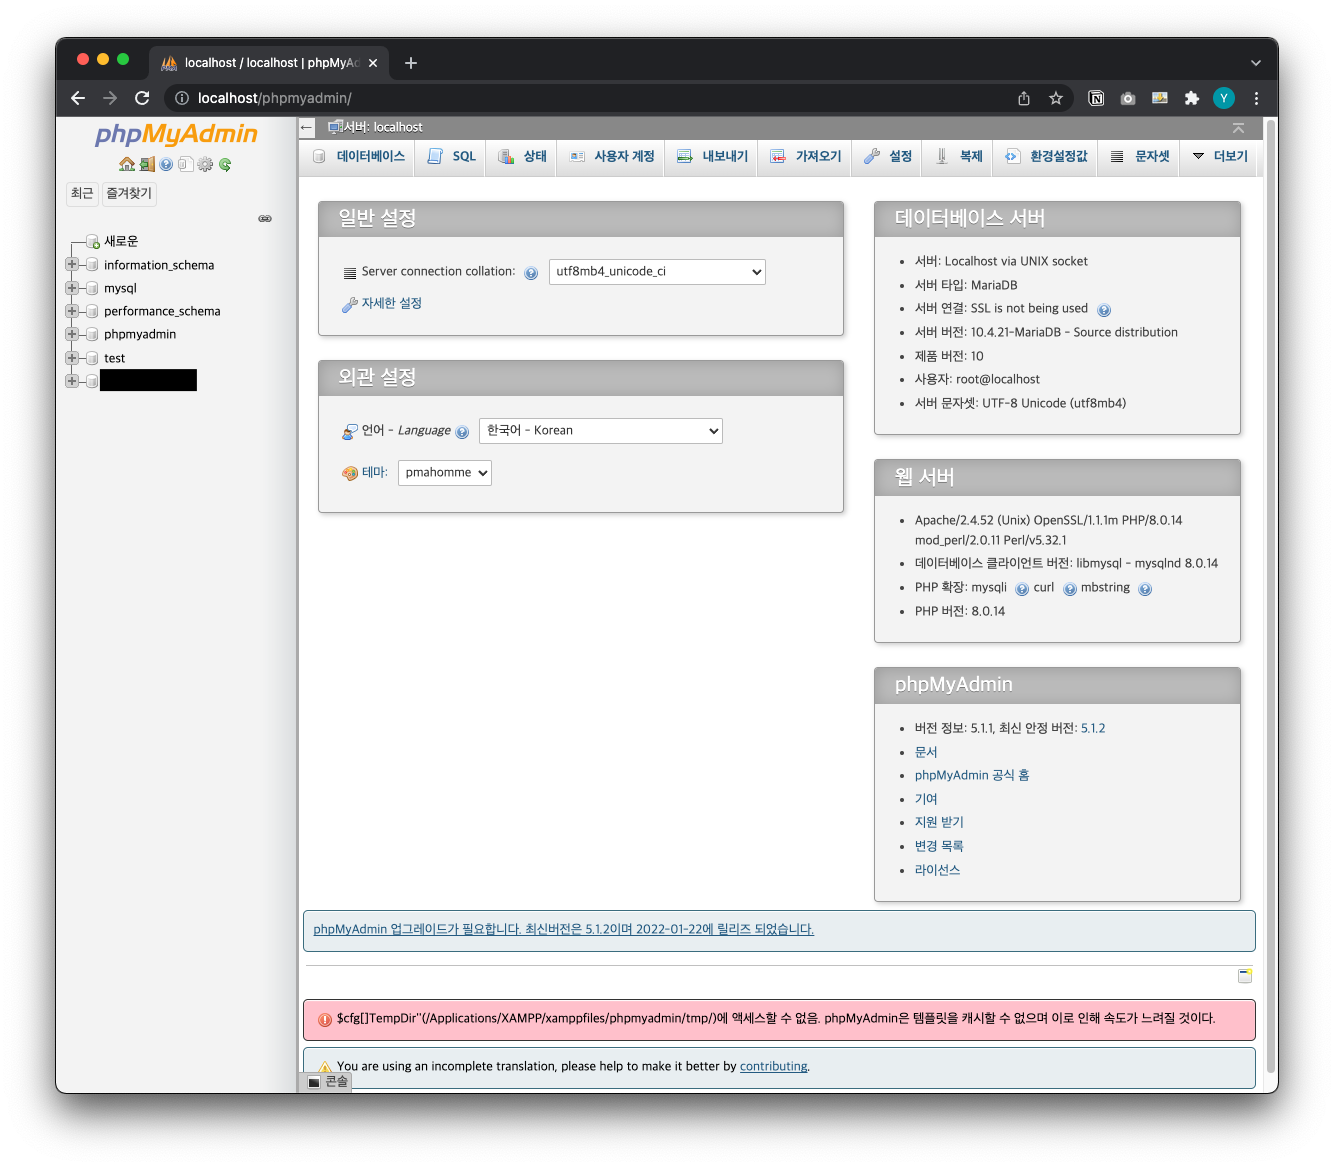Open the 데이터베이스 tab

point(360,157)
